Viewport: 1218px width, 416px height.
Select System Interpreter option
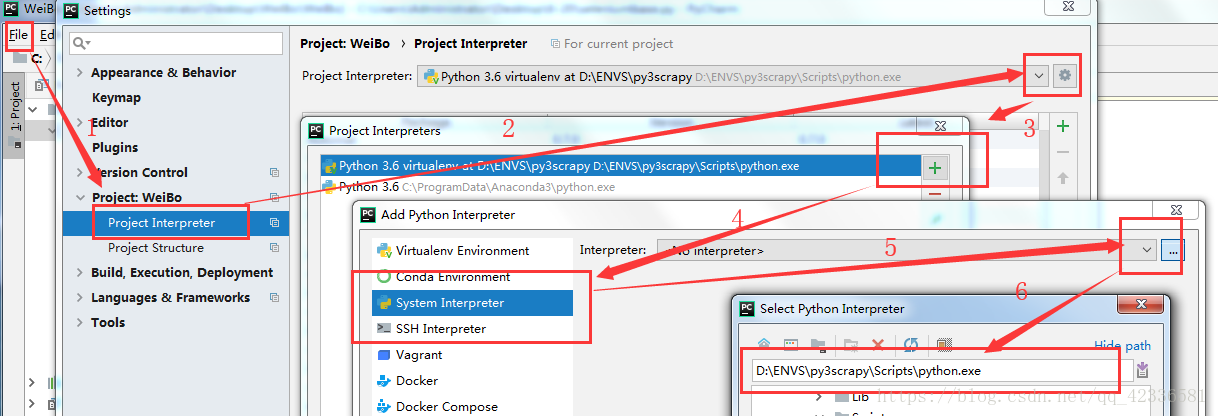[473, 303]
